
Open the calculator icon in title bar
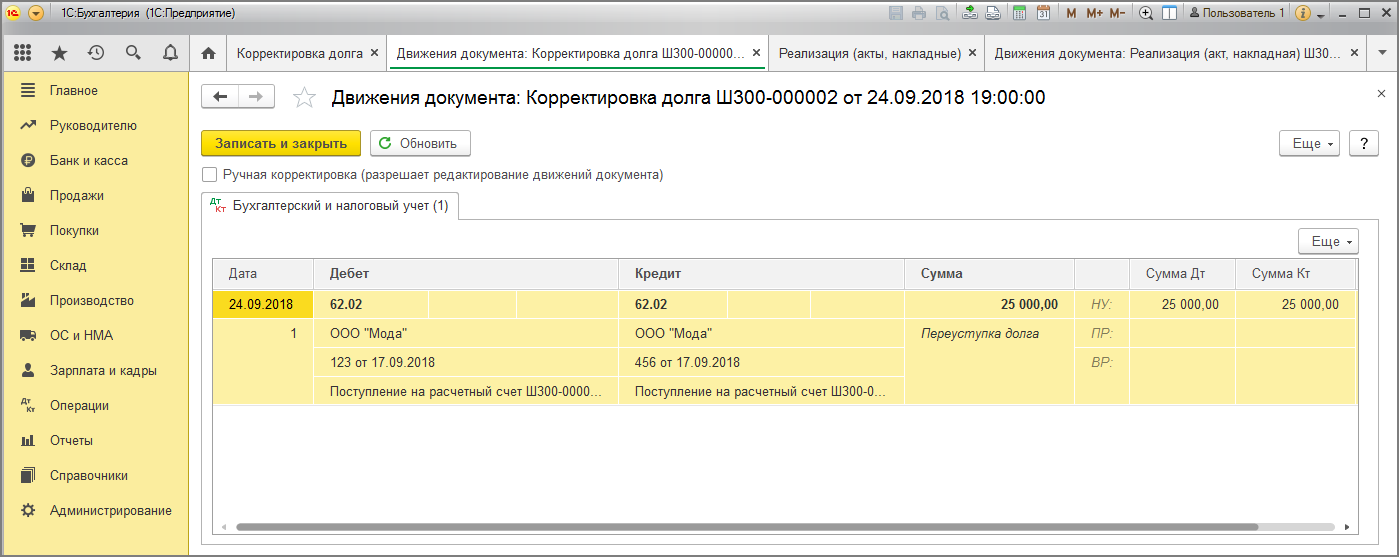click(1019, 13)
